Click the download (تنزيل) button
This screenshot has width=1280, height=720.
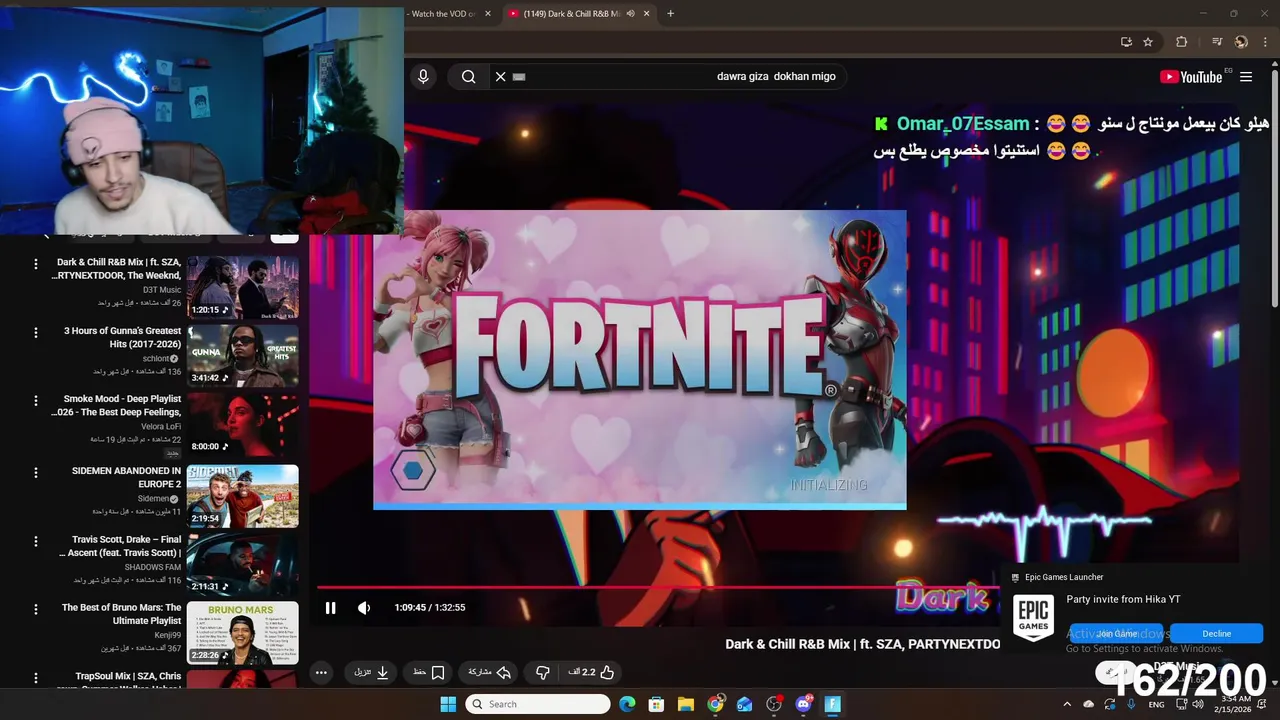(371, 673)
